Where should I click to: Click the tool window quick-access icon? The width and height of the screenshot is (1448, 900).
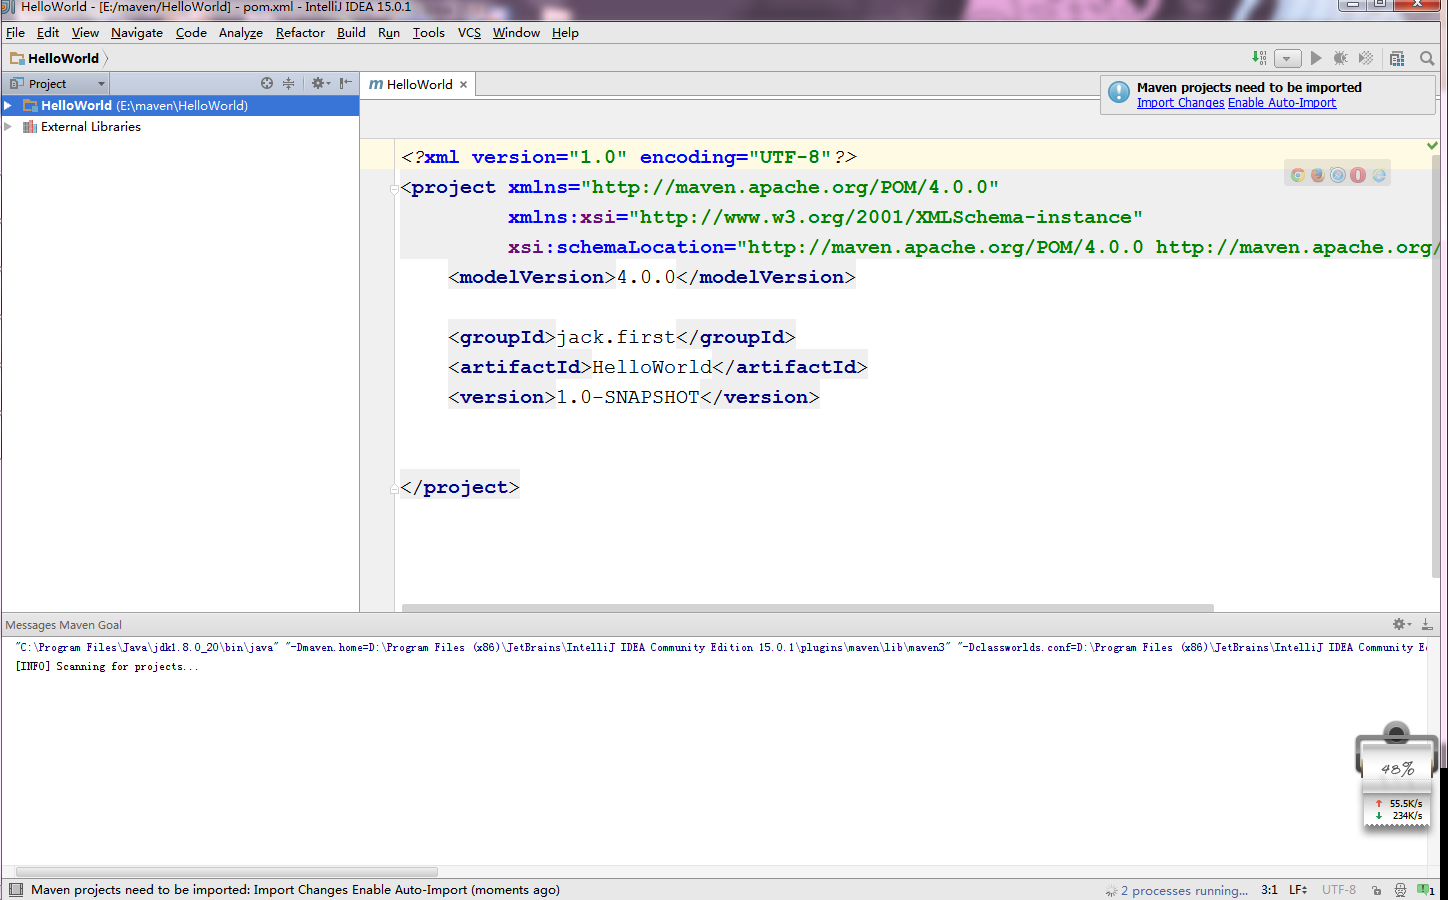coord(15,890)
